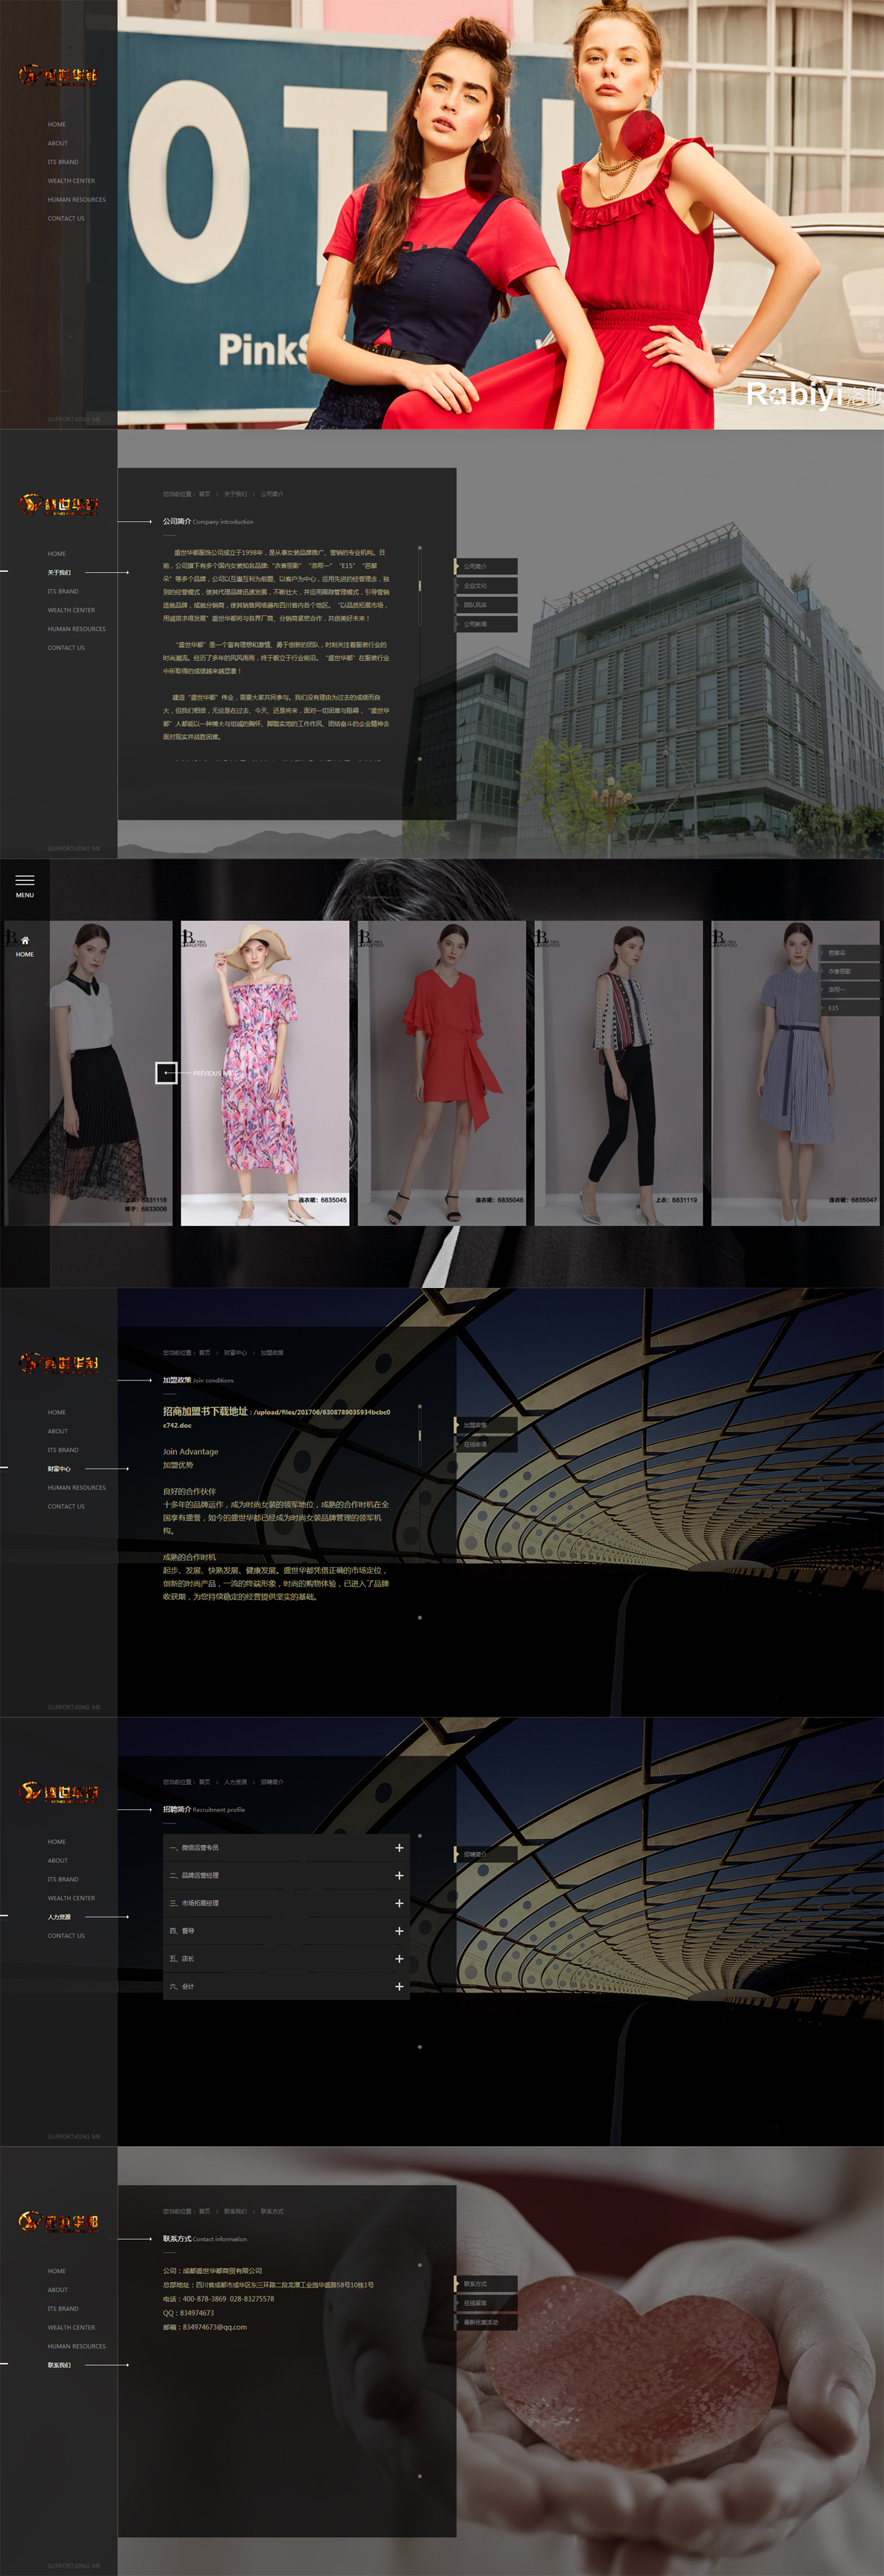
Task: Open the floral dress 6835045 thumbnail
Action: click(265, 1073)
